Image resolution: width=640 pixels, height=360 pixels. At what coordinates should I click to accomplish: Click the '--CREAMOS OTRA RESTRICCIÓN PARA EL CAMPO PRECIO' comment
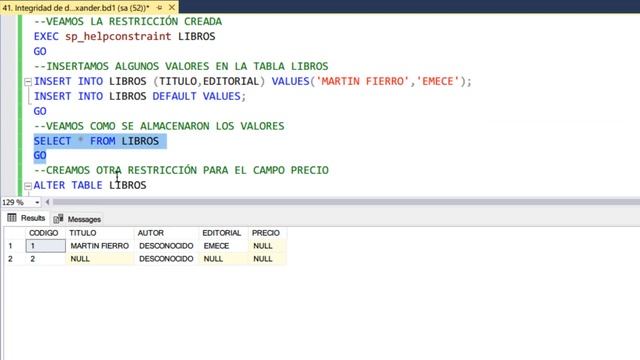tap(181, 170)
